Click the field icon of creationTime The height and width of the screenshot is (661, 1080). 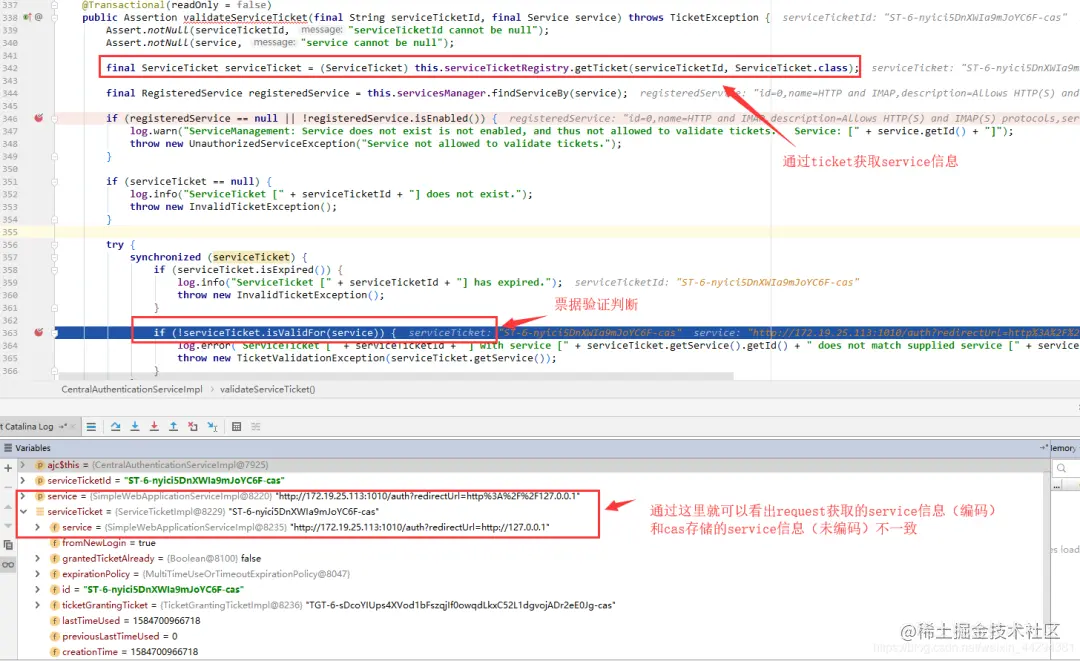[54, 651]
